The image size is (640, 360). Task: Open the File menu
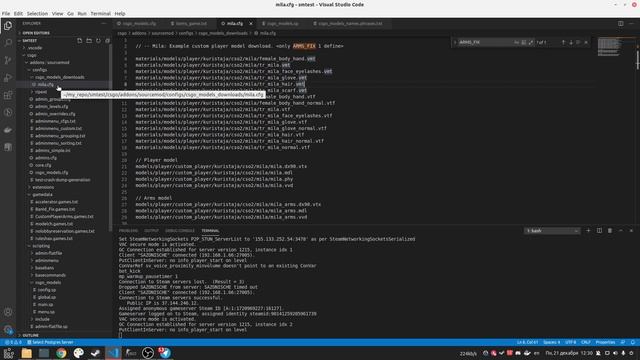click(x=6, y=13)
